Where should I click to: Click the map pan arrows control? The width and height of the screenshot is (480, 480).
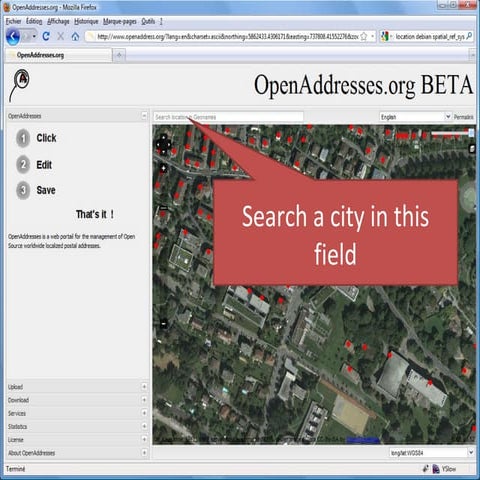pyautogui.click(x=164, y=144)
